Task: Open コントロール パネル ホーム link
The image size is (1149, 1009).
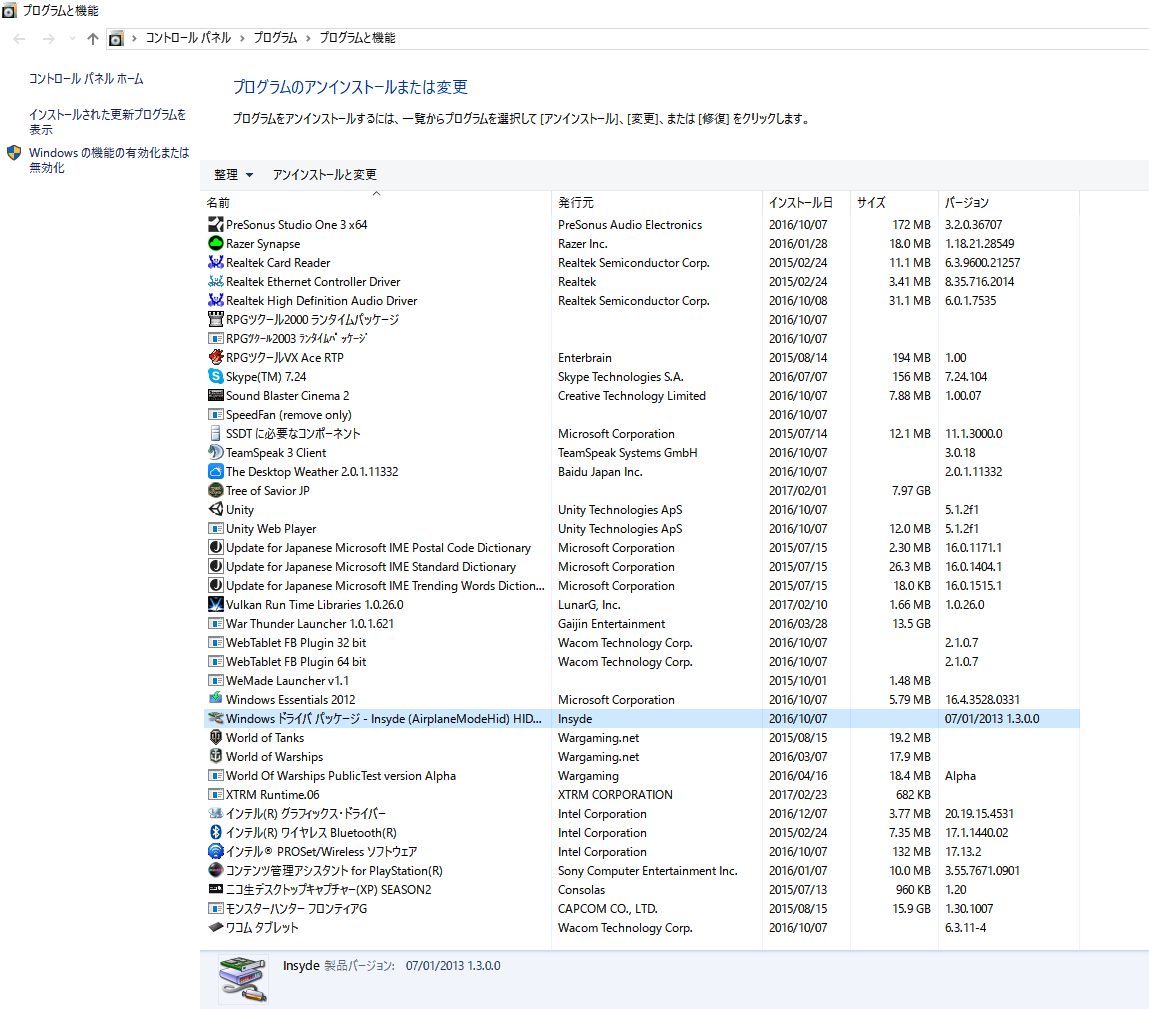Action: click(x=86, y=78)
